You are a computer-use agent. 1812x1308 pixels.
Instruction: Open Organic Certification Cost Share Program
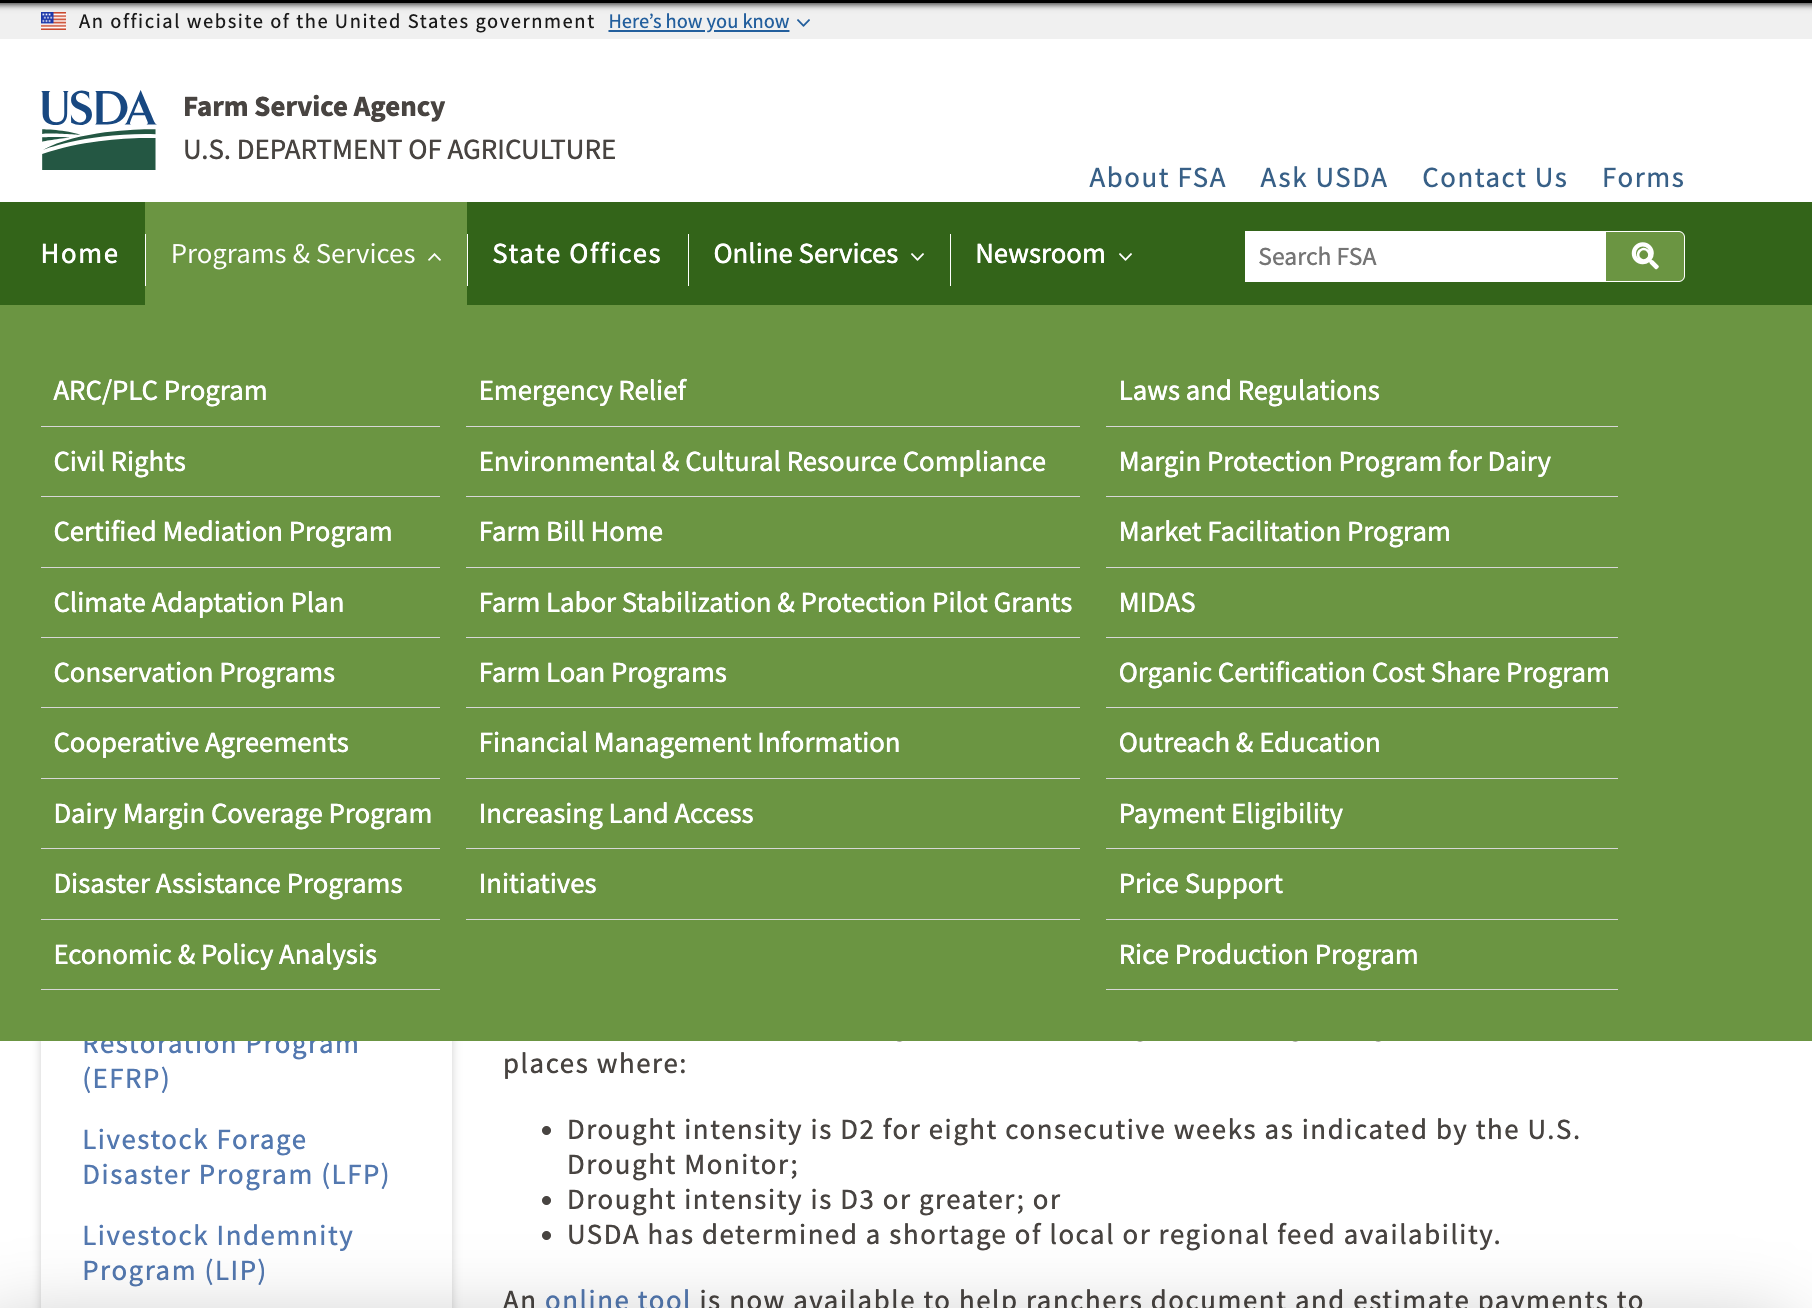pos(1364,673)
